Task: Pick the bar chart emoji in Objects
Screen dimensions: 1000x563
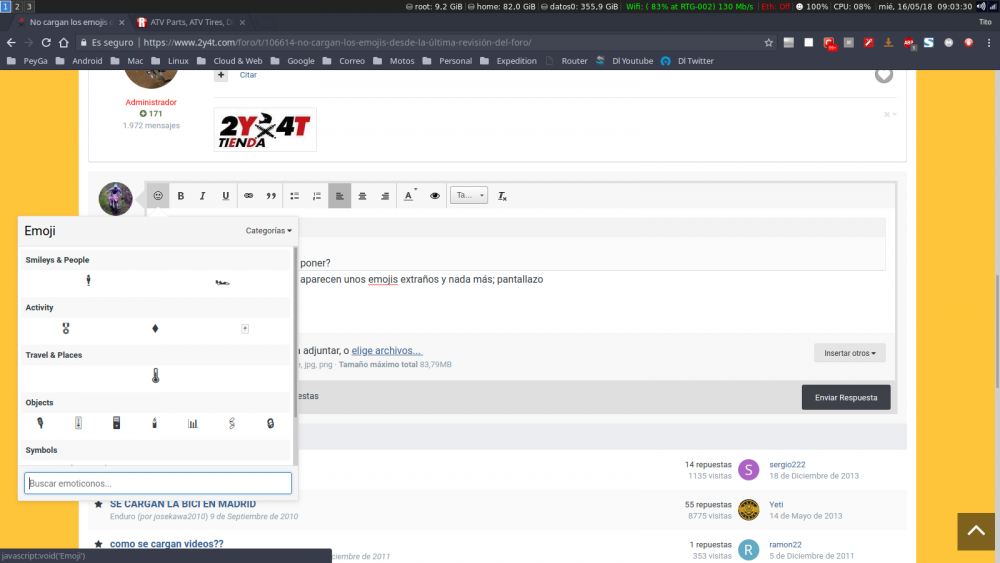Action: tap(193, 423)
